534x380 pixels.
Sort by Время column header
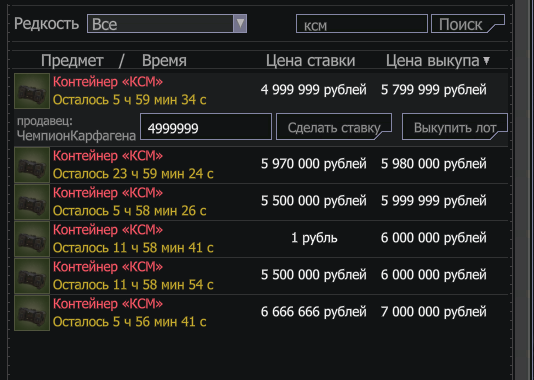[164, 61]
